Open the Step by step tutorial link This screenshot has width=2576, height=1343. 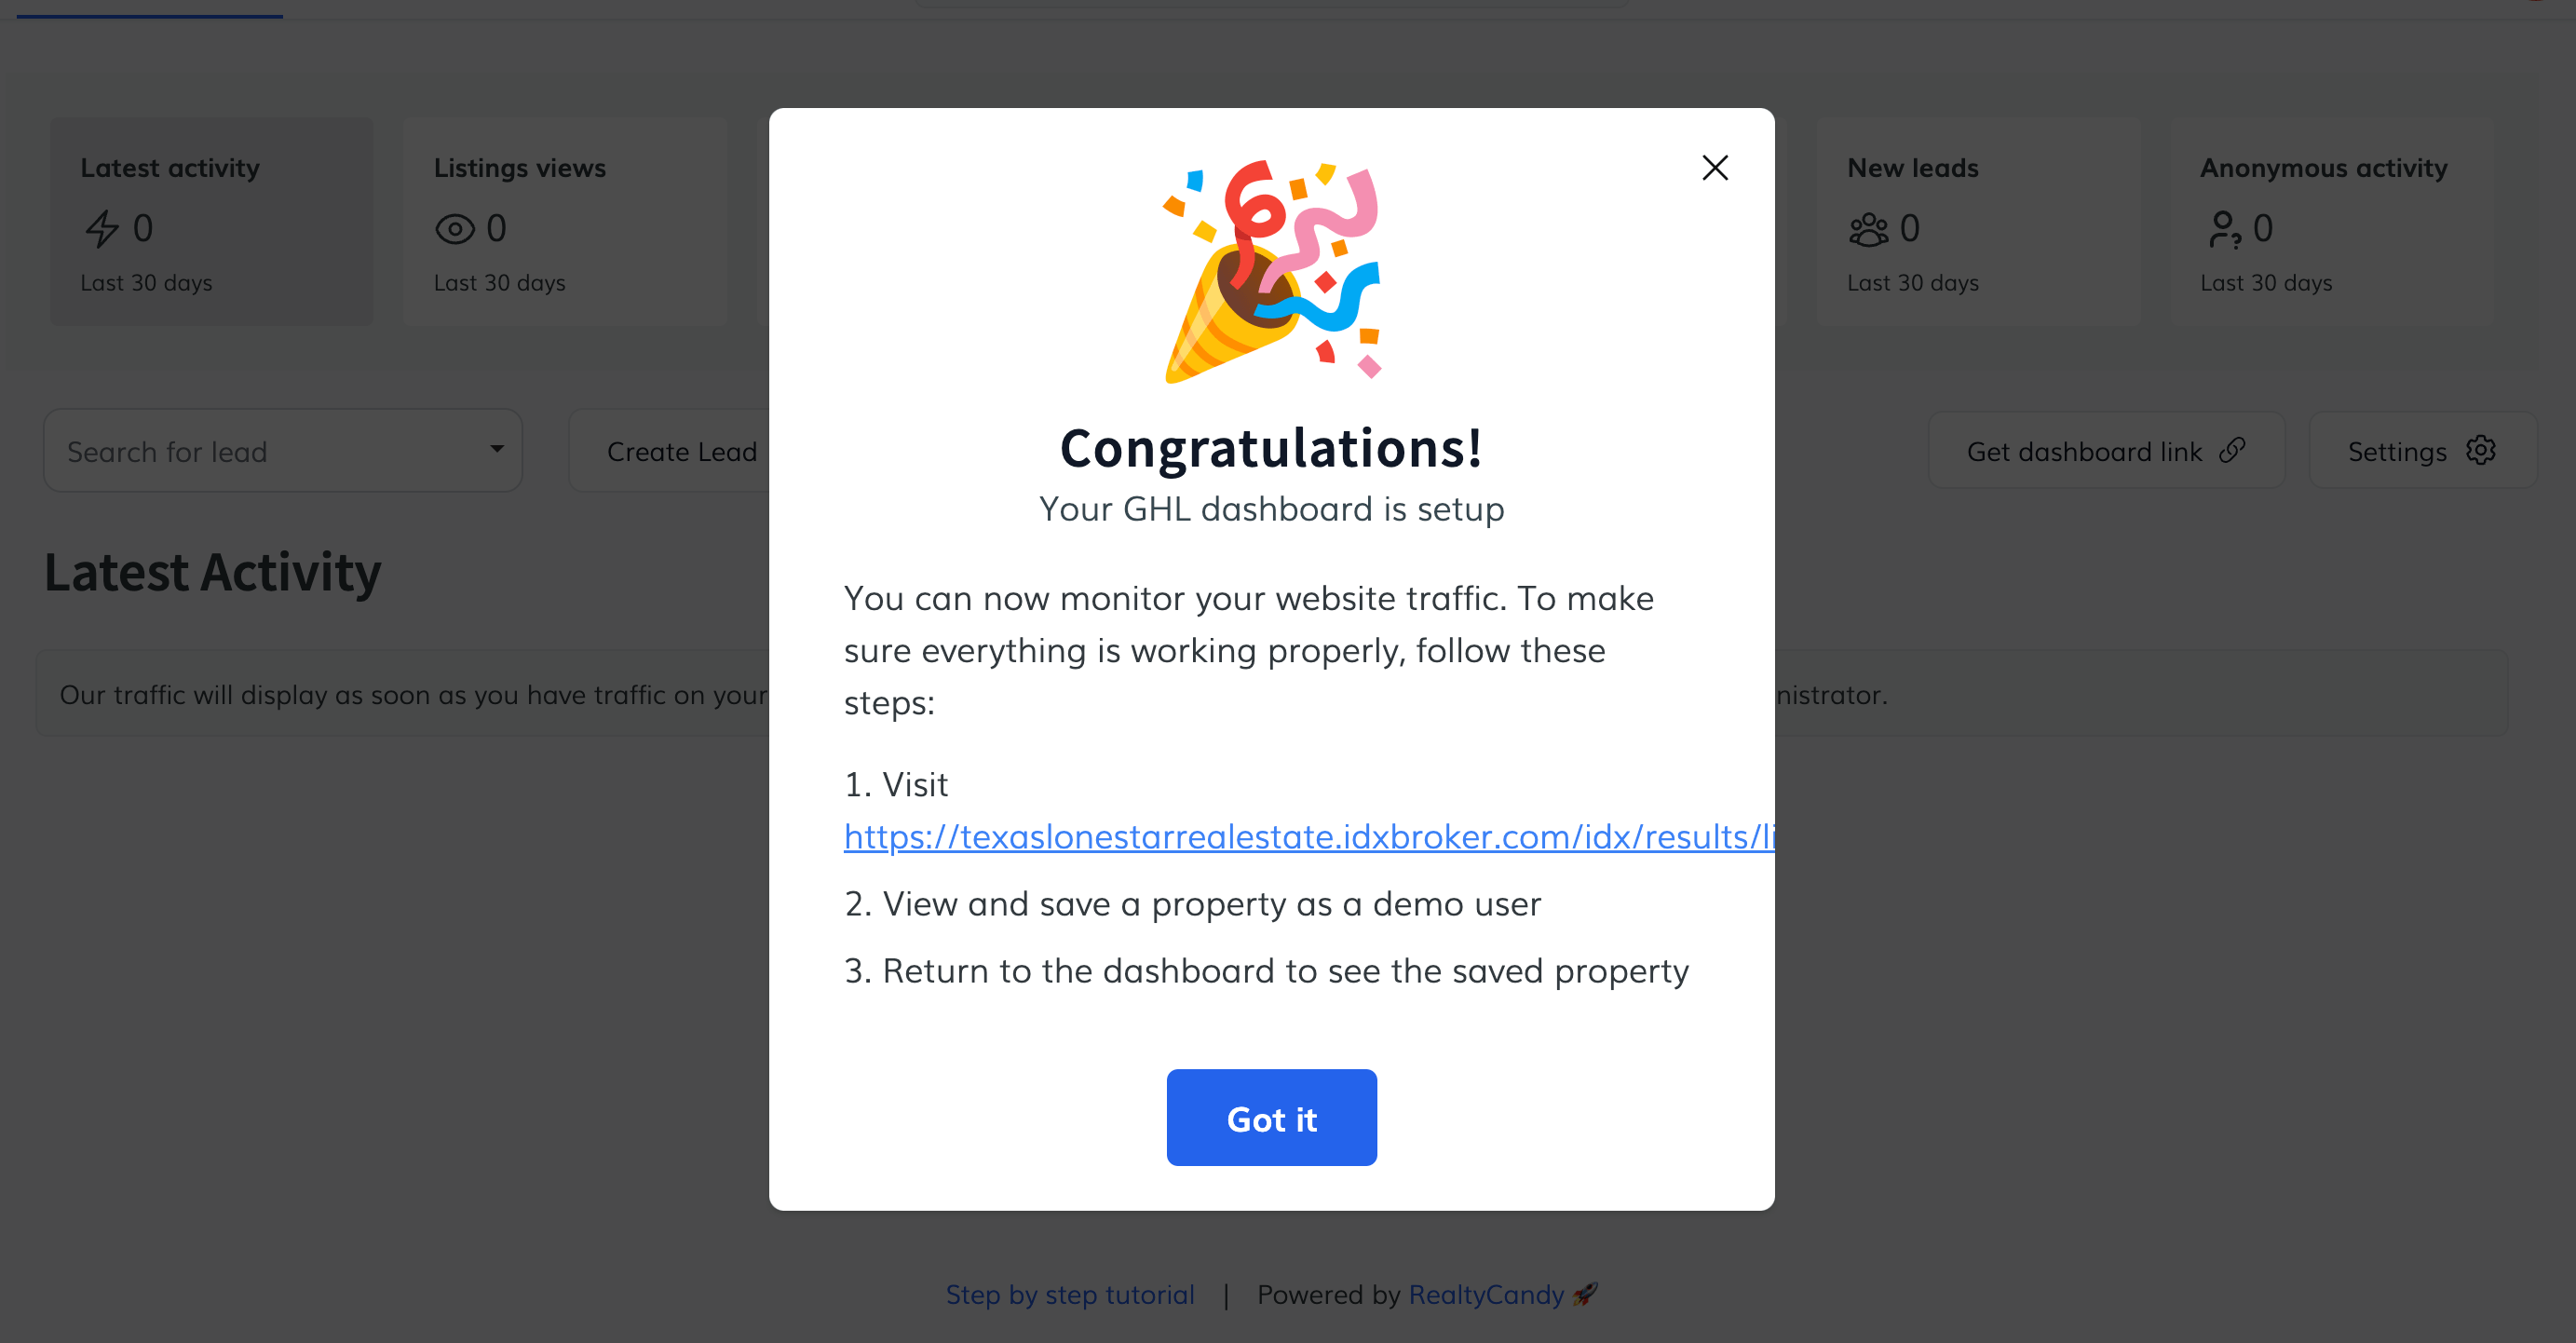[1069, 1294]
